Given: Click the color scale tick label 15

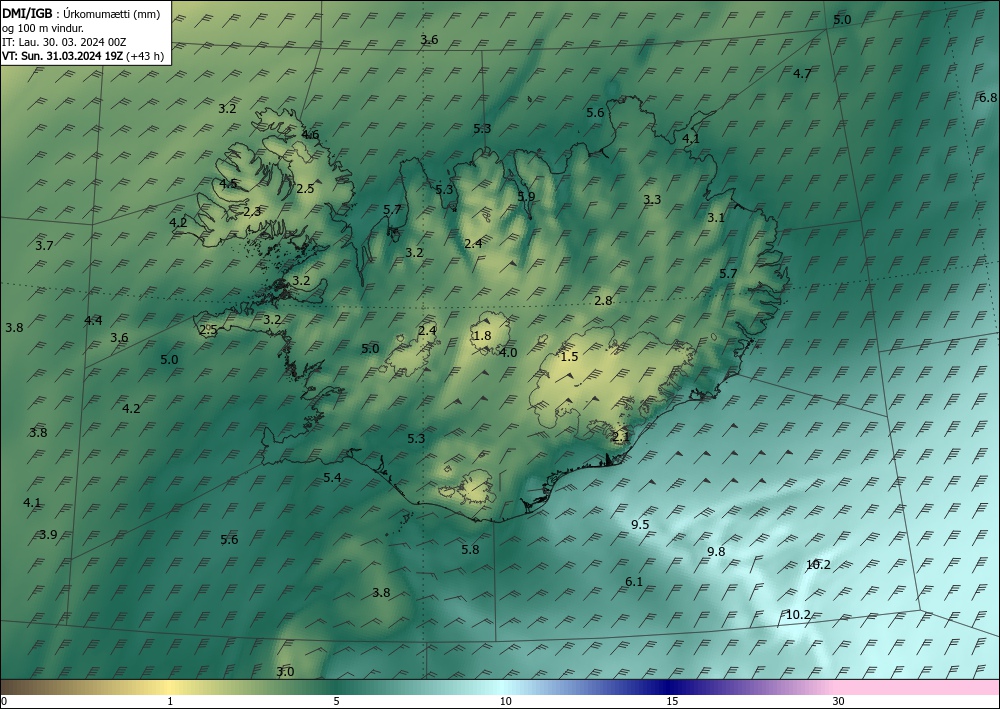Looking at the screenshot, I should coord(672,701).
